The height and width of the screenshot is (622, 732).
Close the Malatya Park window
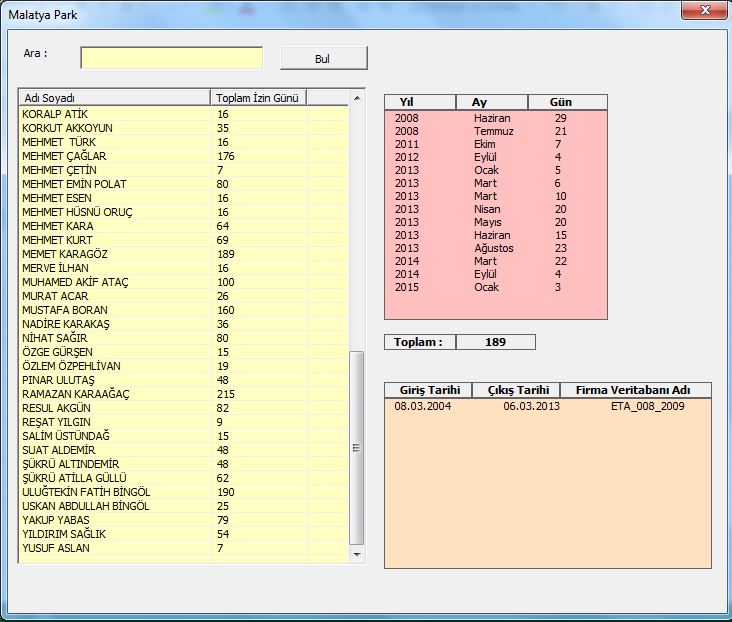[704, 11]
